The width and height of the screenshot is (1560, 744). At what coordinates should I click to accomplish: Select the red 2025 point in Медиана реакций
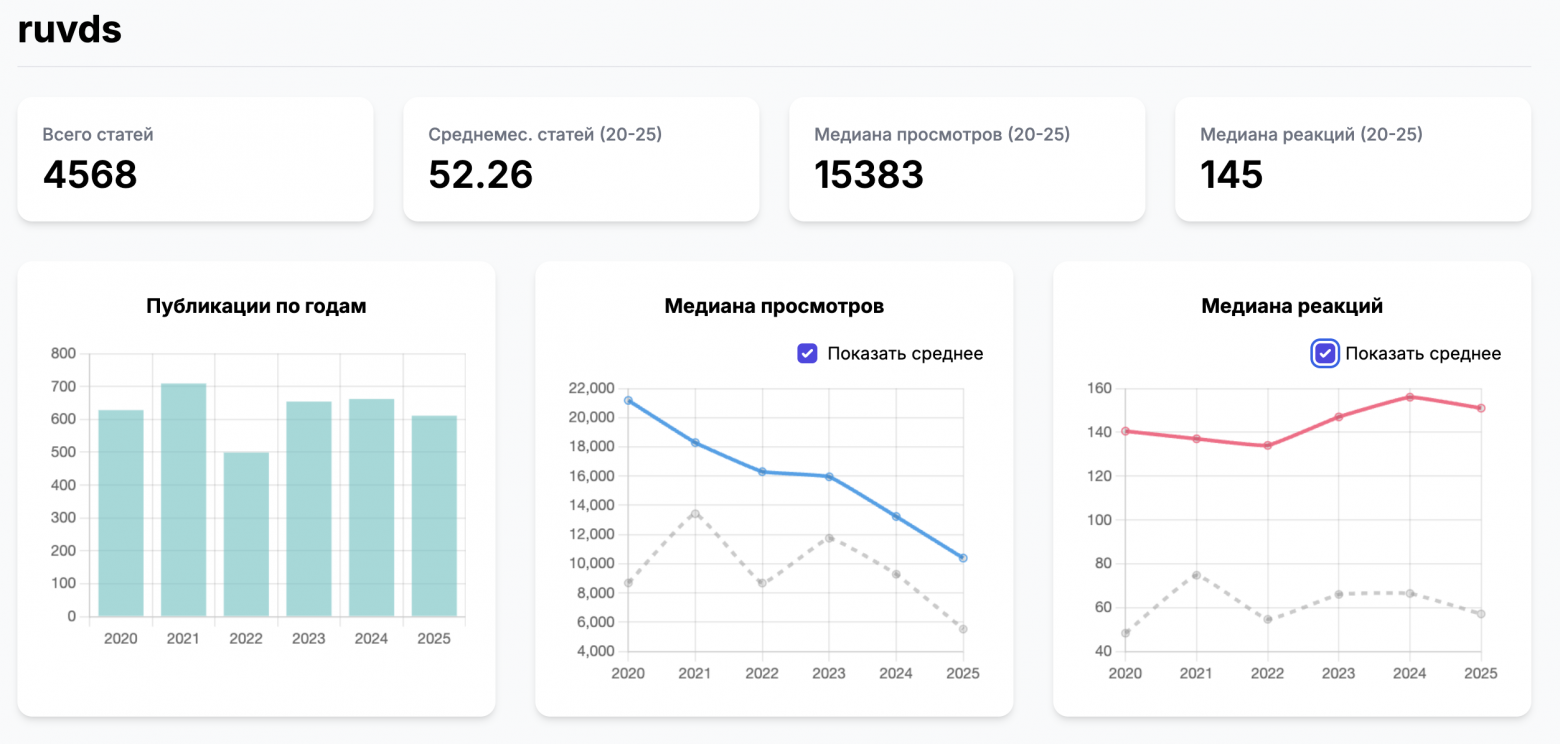click(x=1481, y=408)
